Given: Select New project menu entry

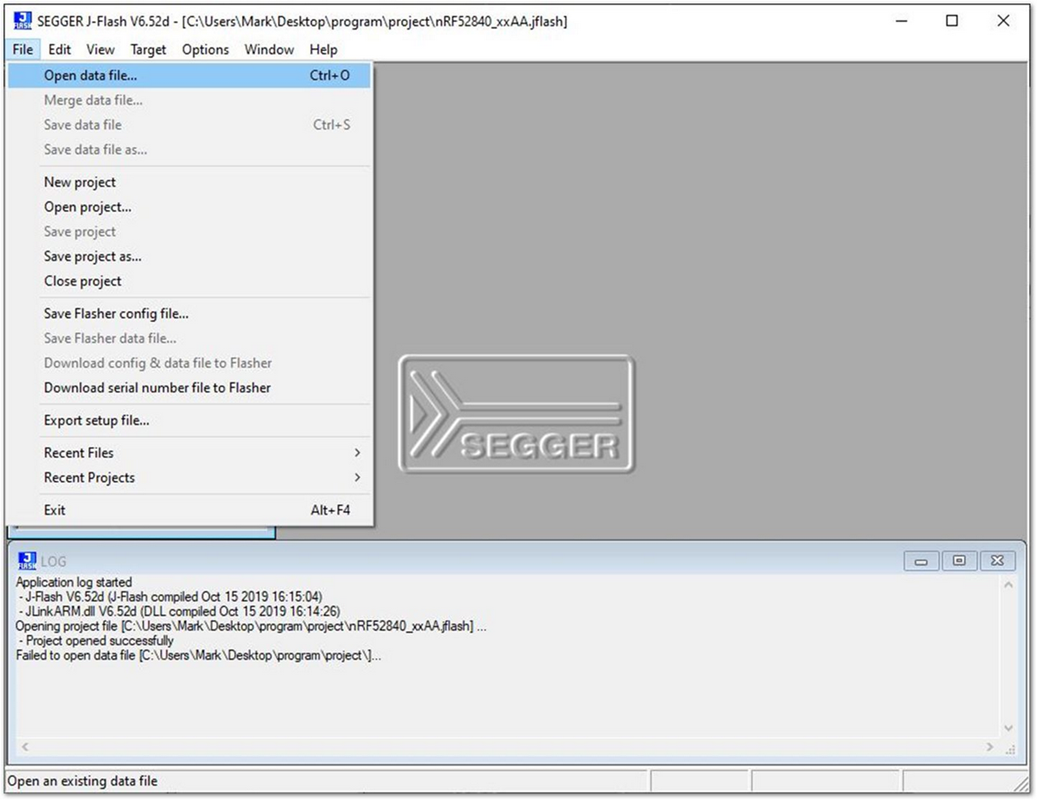Looking at the screenshot, I should [189, 182].
